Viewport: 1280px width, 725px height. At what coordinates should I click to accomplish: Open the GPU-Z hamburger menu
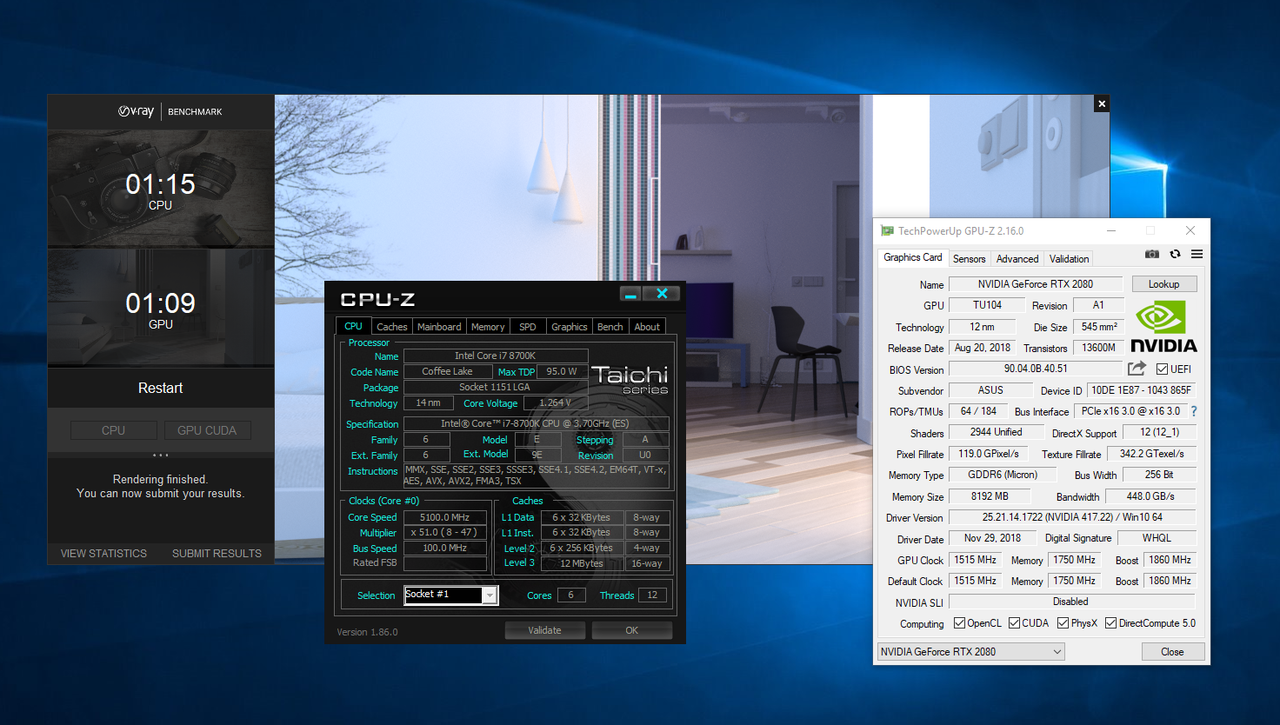coord(1196,255)
